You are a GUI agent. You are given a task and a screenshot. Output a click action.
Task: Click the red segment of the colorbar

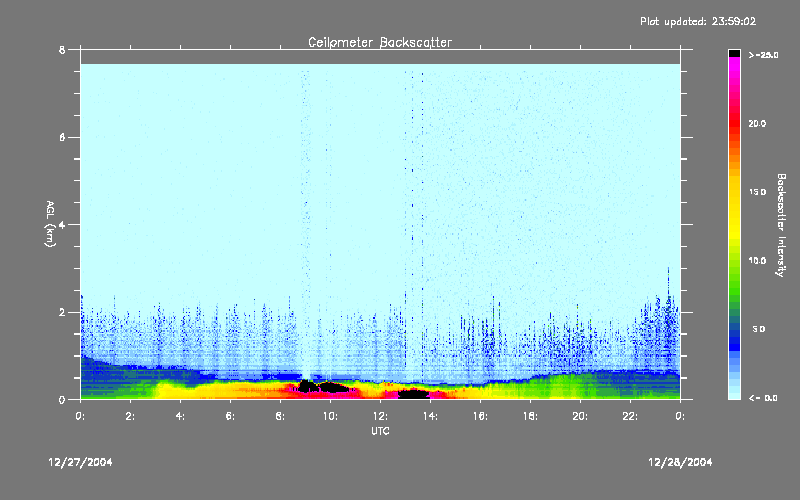(734, 125)
